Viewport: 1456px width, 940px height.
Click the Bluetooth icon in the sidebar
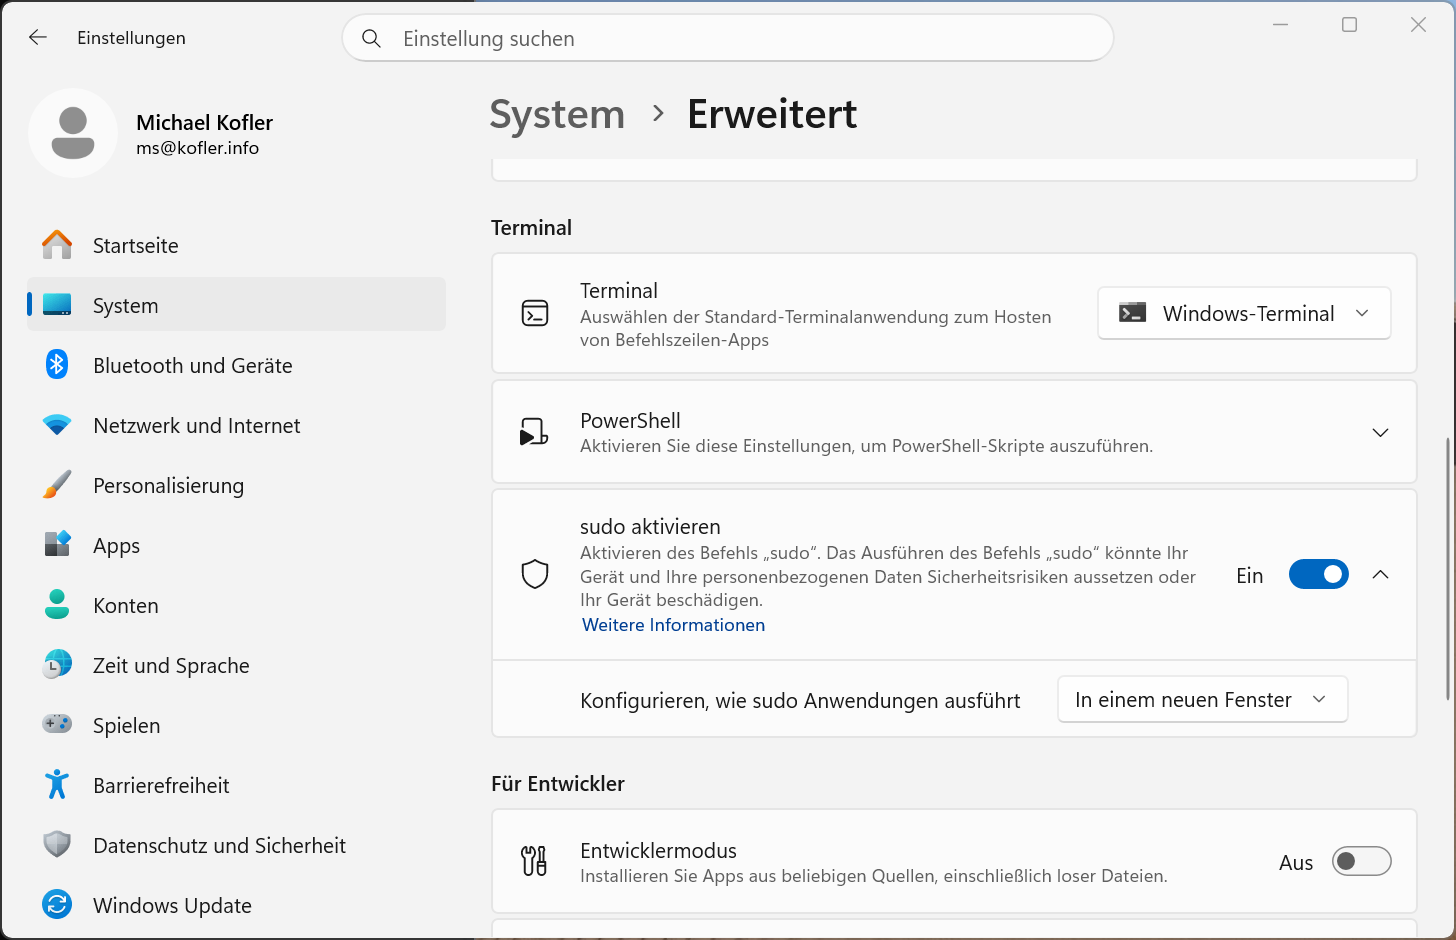pyautogui.click(x=57, y=365)
